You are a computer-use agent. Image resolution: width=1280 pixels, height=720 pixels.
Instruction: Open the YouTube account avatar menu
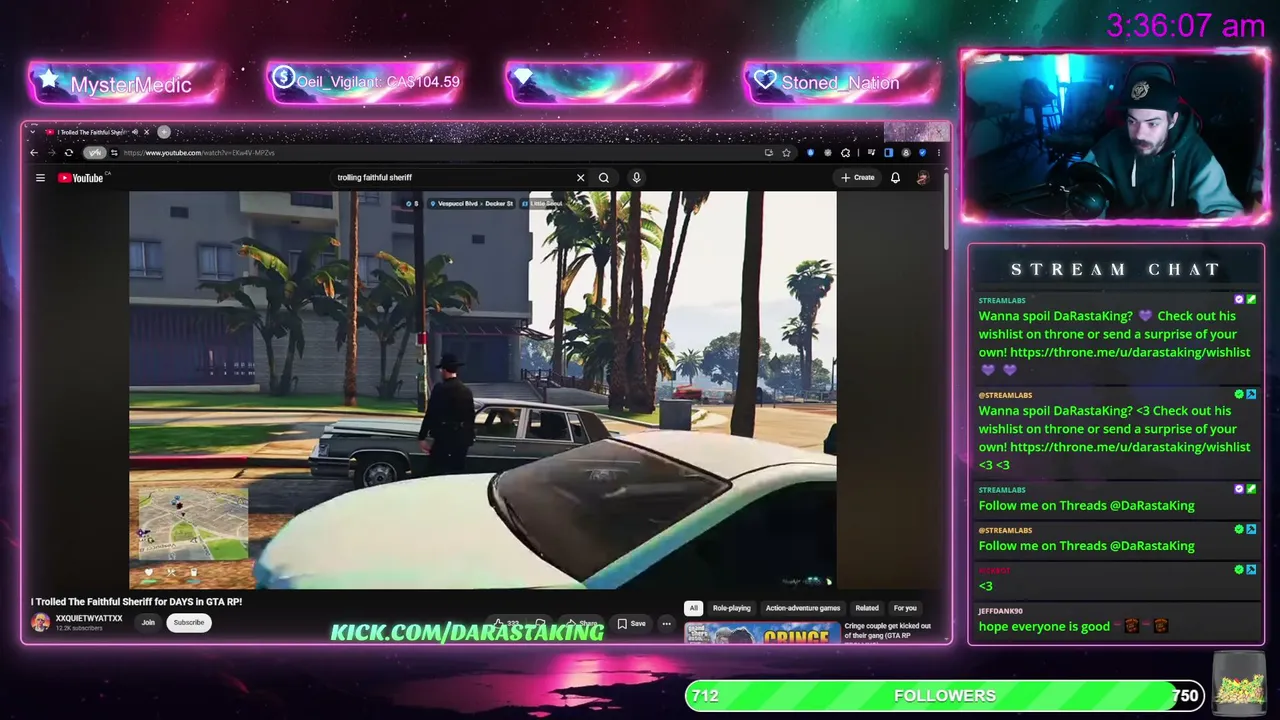922,178
